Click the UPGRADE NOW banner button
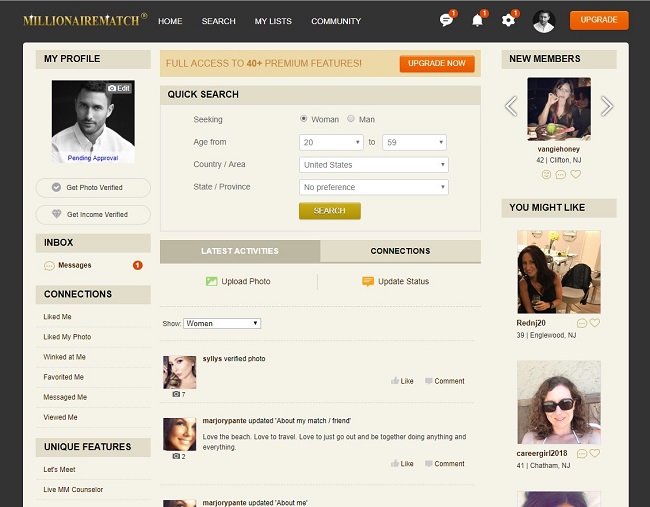This screenshot has height=507, width=650. [x=437, y=63]
